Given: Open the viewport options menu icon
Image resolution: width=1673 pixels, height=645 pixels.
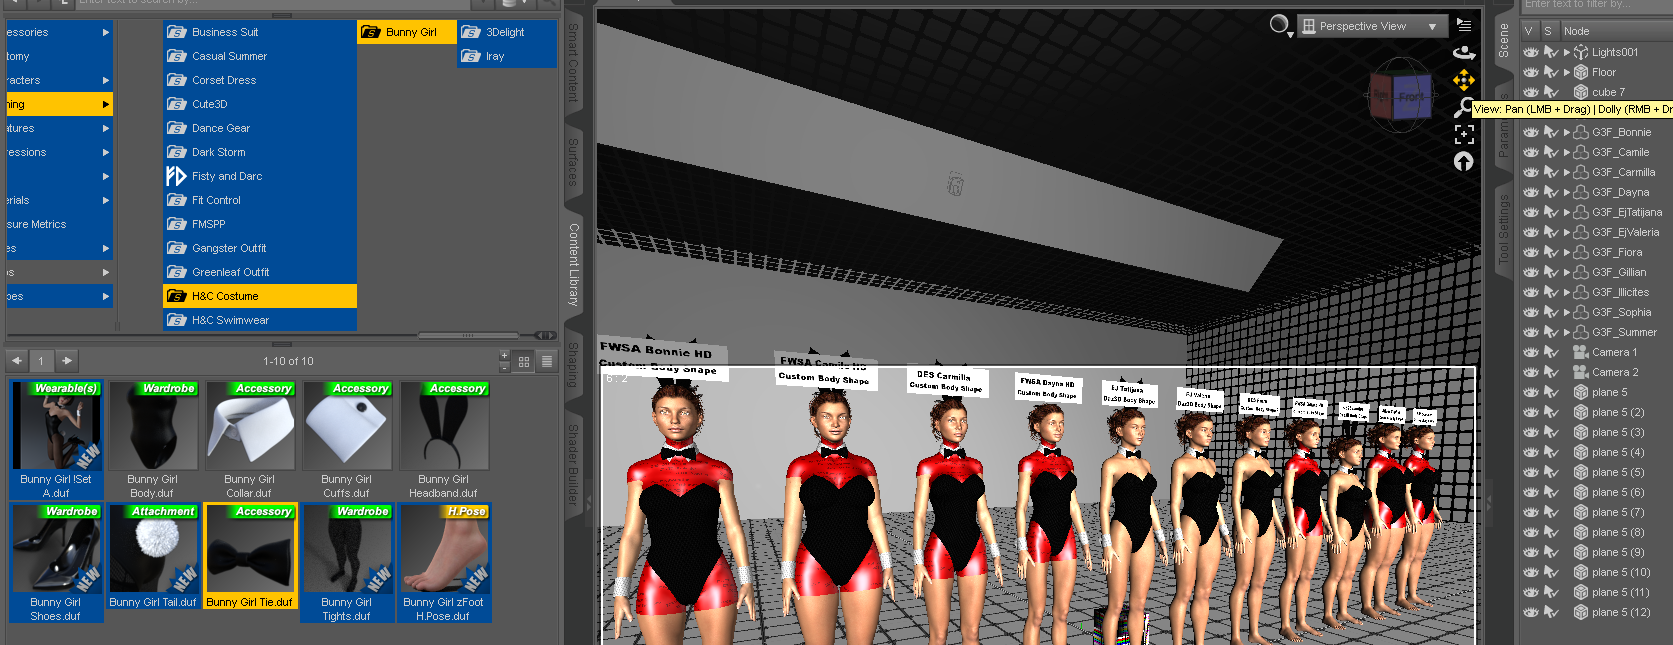Looking at the screenshot, I should pos(1464,26).
